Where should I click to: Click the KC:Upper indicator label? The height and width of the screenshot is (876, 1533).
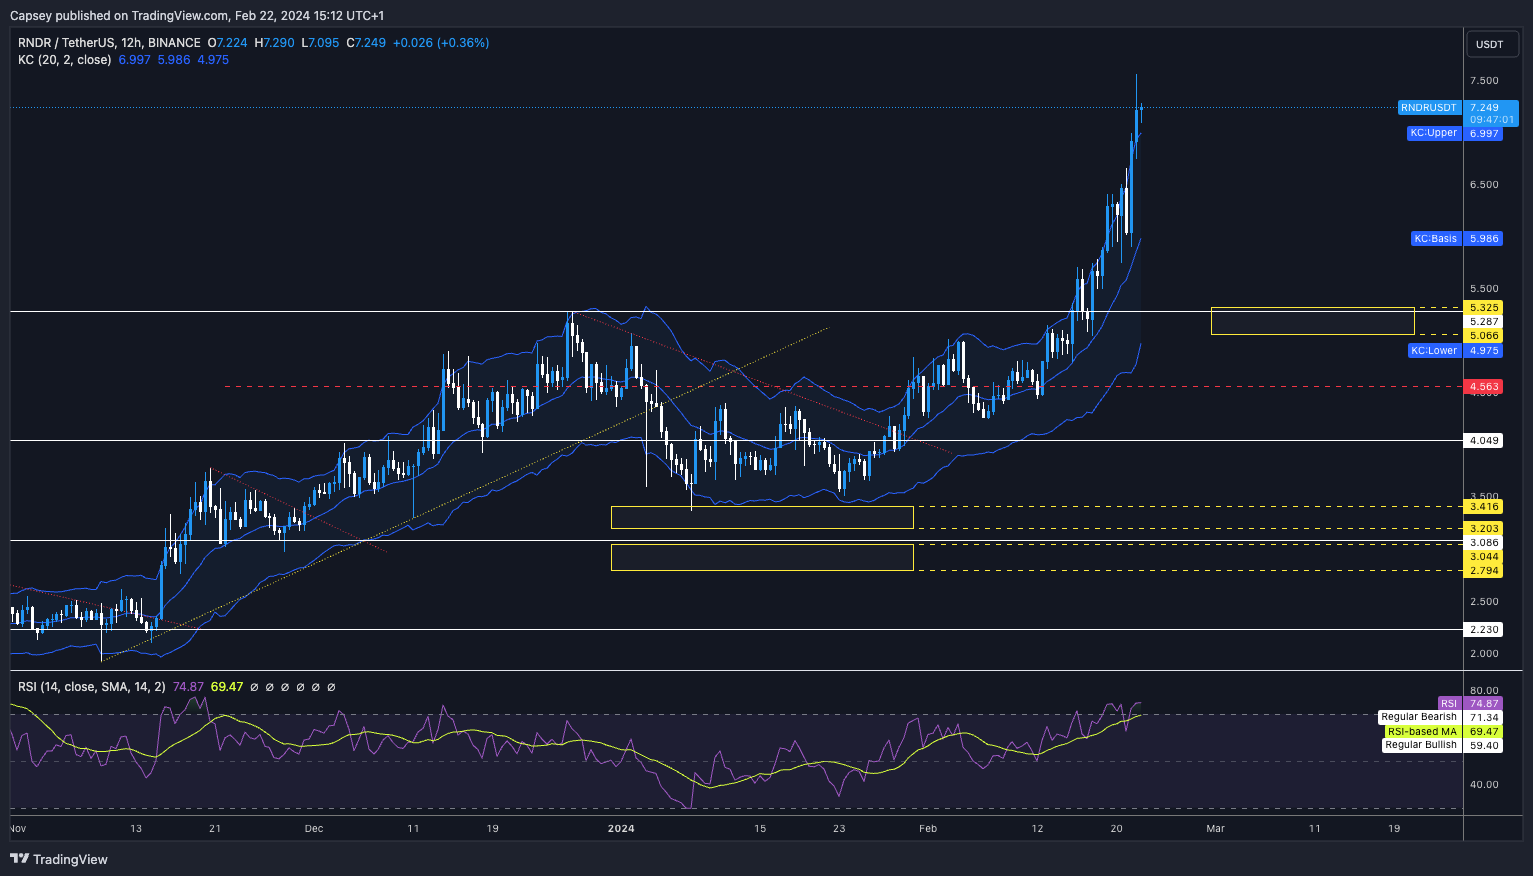click(1433, 133)
